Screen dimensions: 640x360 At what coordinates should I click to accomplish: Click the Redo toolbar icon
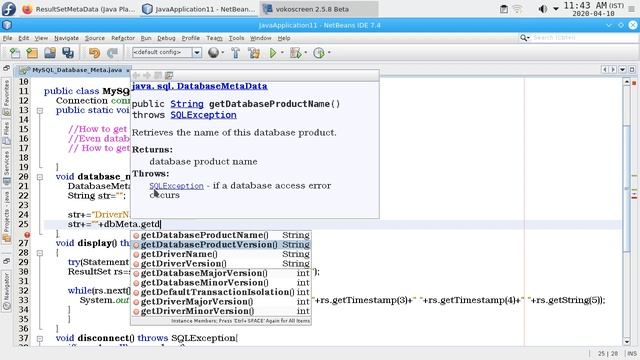(112, 53)
